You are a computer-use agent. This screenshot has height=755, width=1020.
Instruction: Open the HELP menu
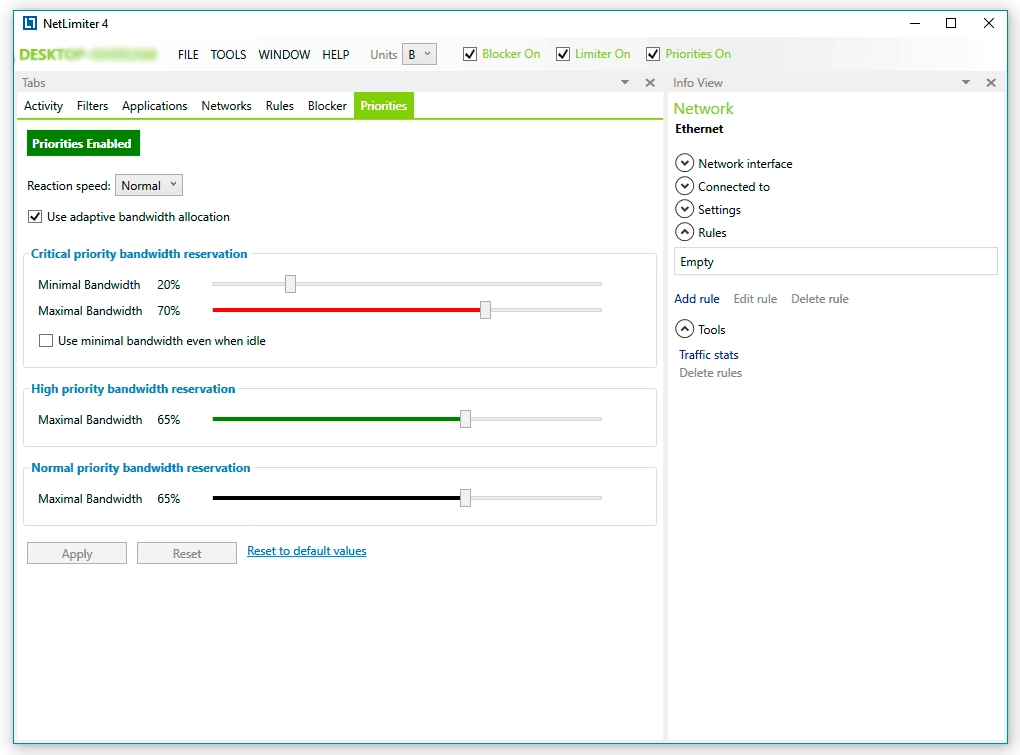click(x=336, y=55)
